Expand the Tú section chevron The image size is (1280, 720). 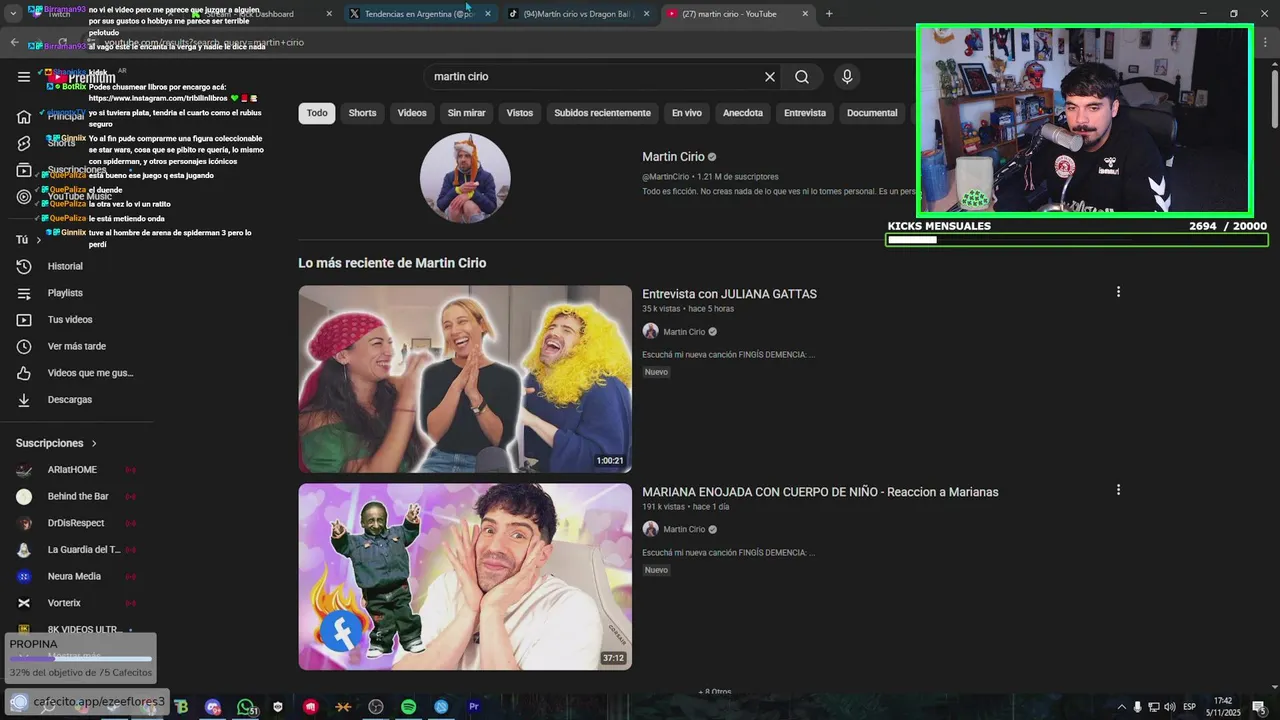click(x=39, y=240)
